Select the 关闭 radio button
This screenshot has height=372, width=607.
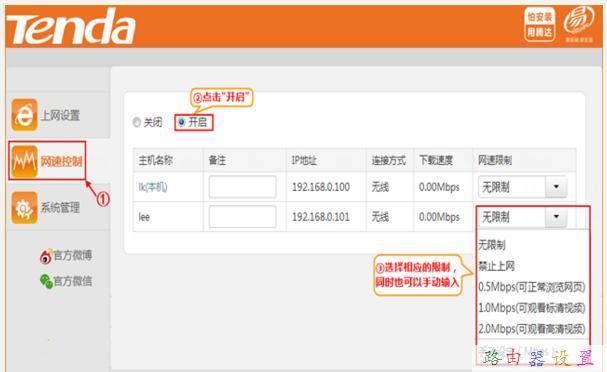pos(136,122)
